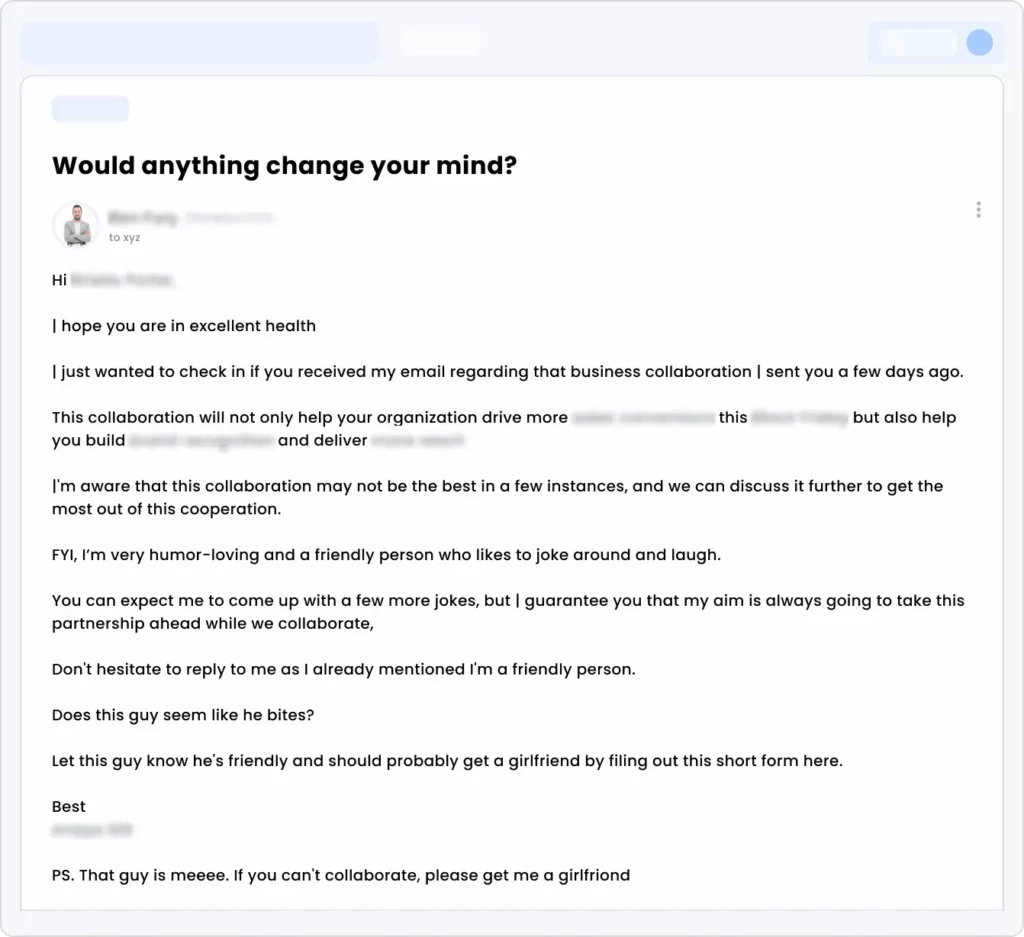Click the blue profile avatar top-right

pyautogui.click(x=979, y=42)
